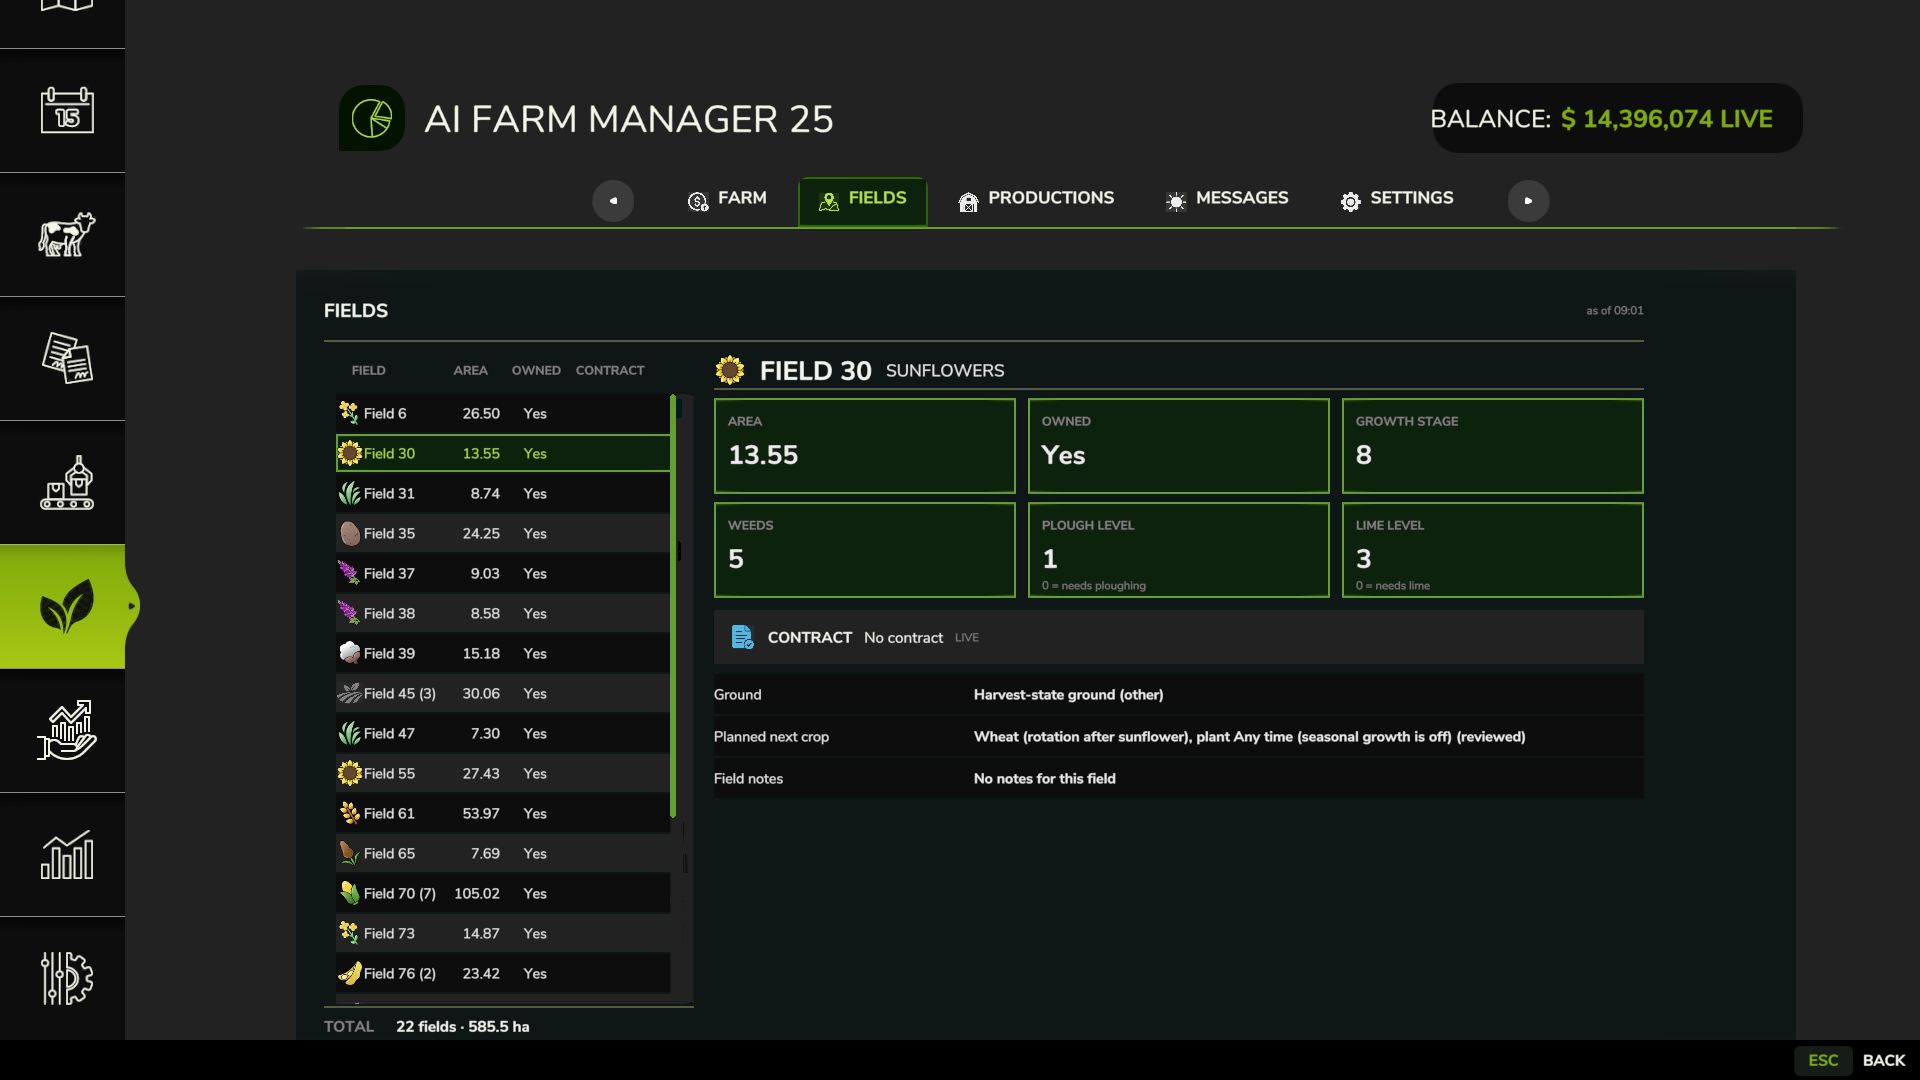Viewport: 1920px width, 1080px height.
Task: Switch to the Messages tab
Action: coord(1227,199)
